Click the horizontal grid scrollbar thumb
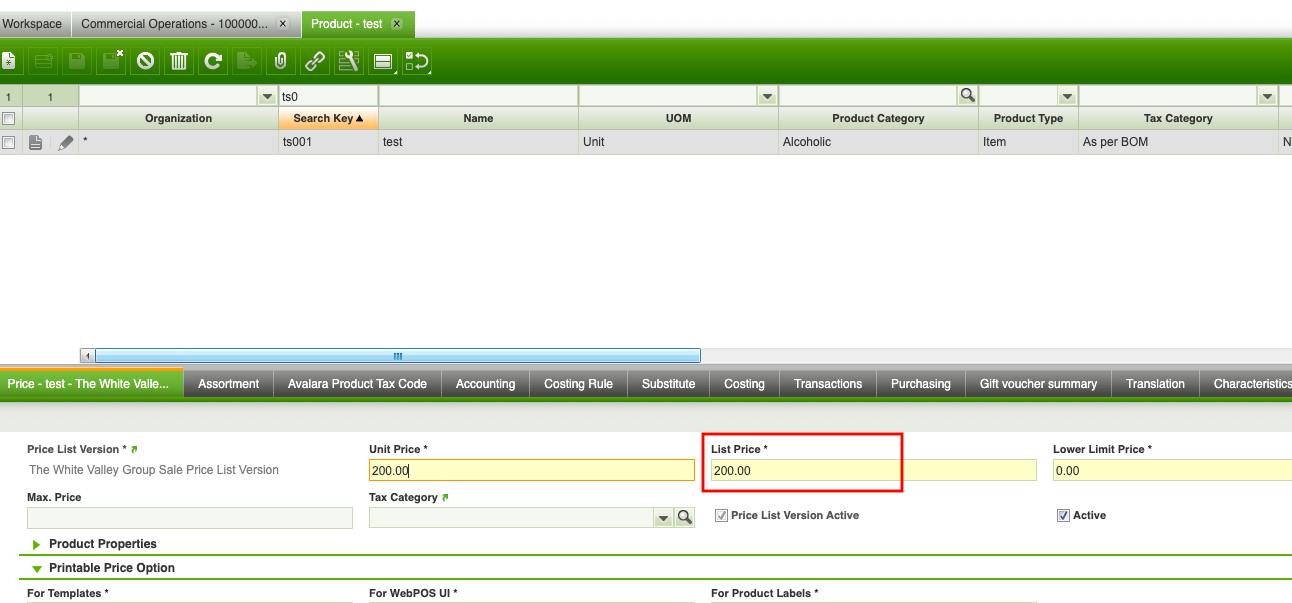The height and width of the screenshot is (603, 1292). pos(397,356)
